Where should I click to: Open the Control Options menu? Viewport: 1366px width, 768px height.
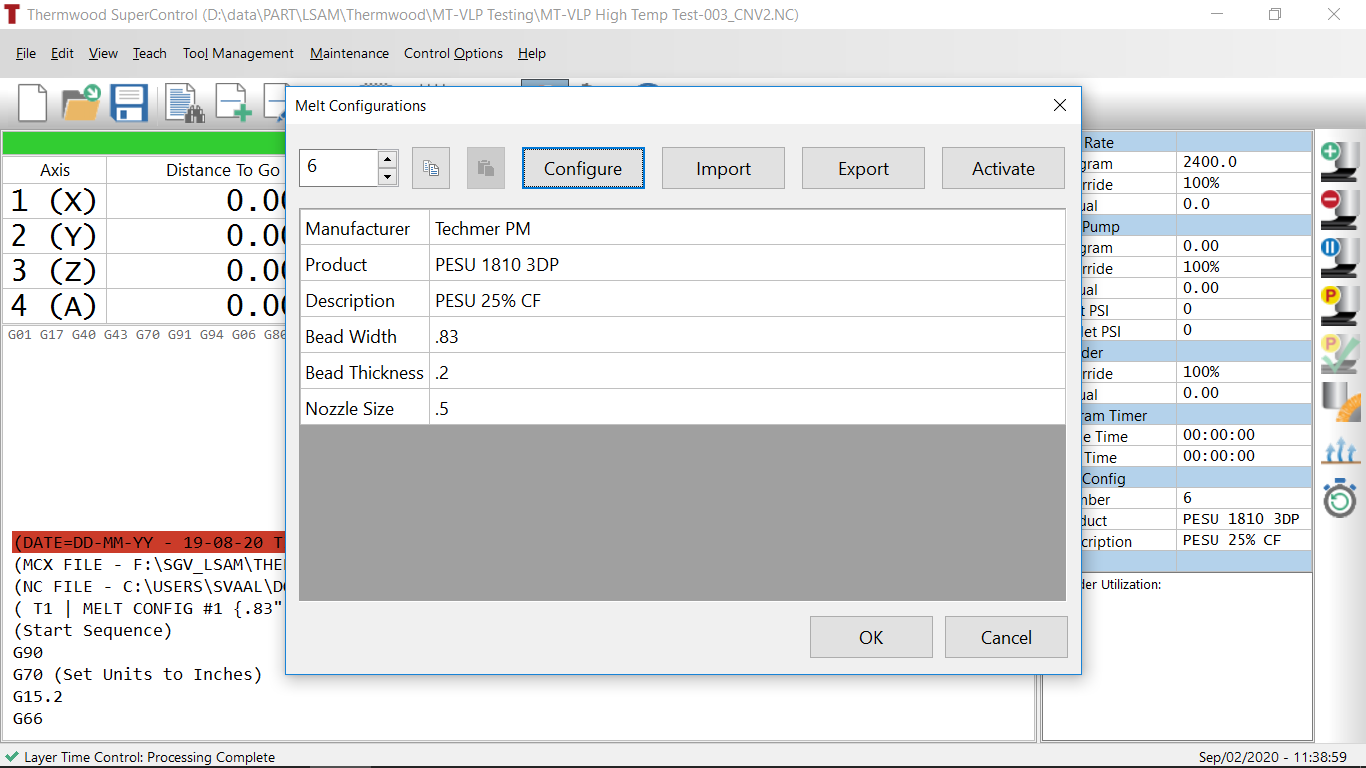click(x=453, y=54)
